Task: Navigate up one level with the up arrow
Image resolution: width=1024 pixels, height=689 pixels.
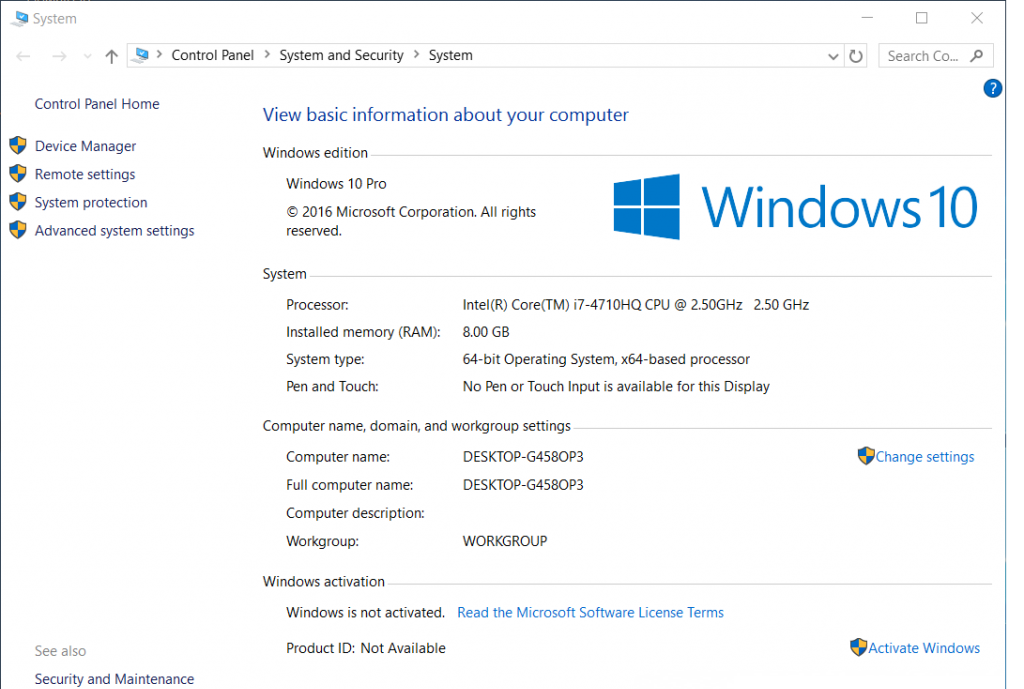Action: (111, 56)
